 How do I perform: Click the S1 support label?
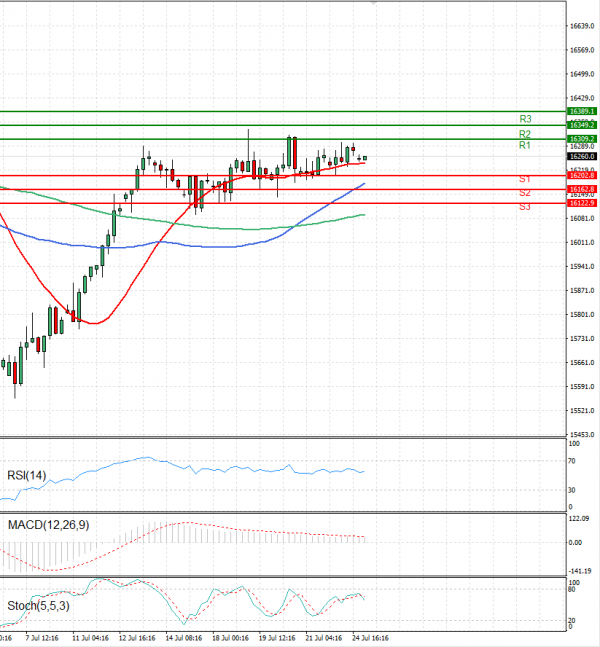coord(524,179)
